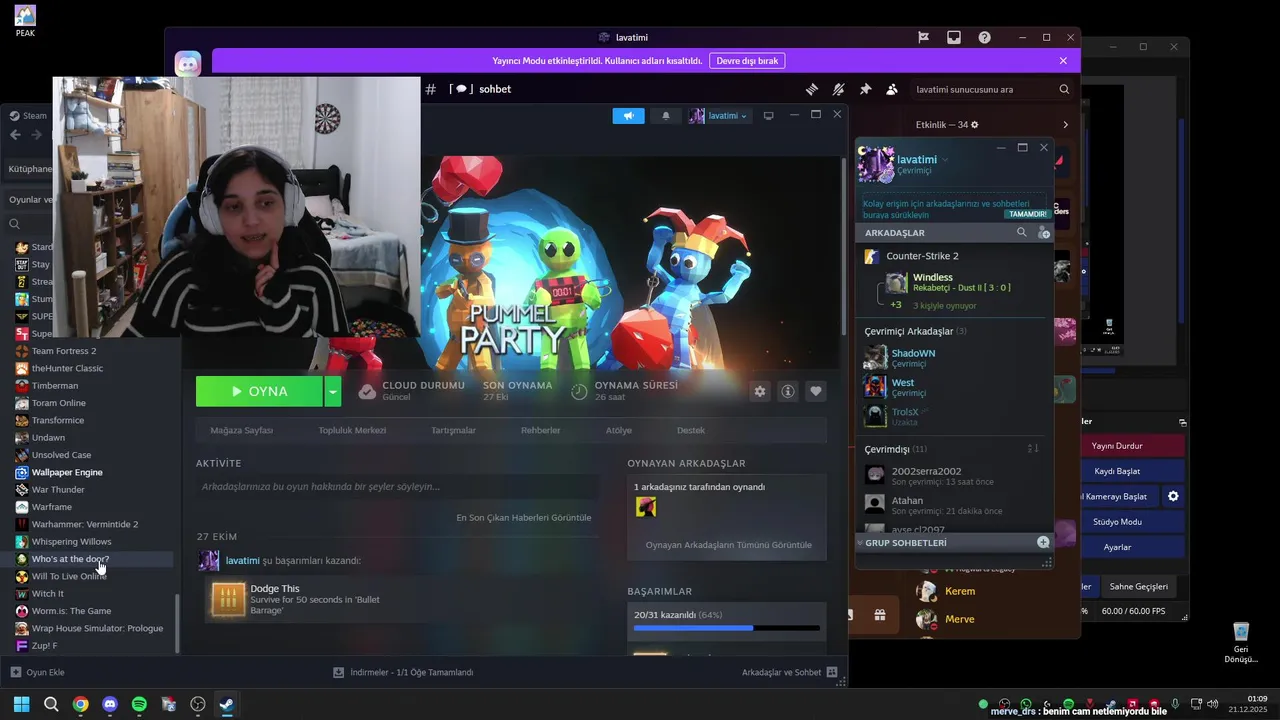Open the Pummel Party game info icon
1280x720 pixels.
coord(788,392)
